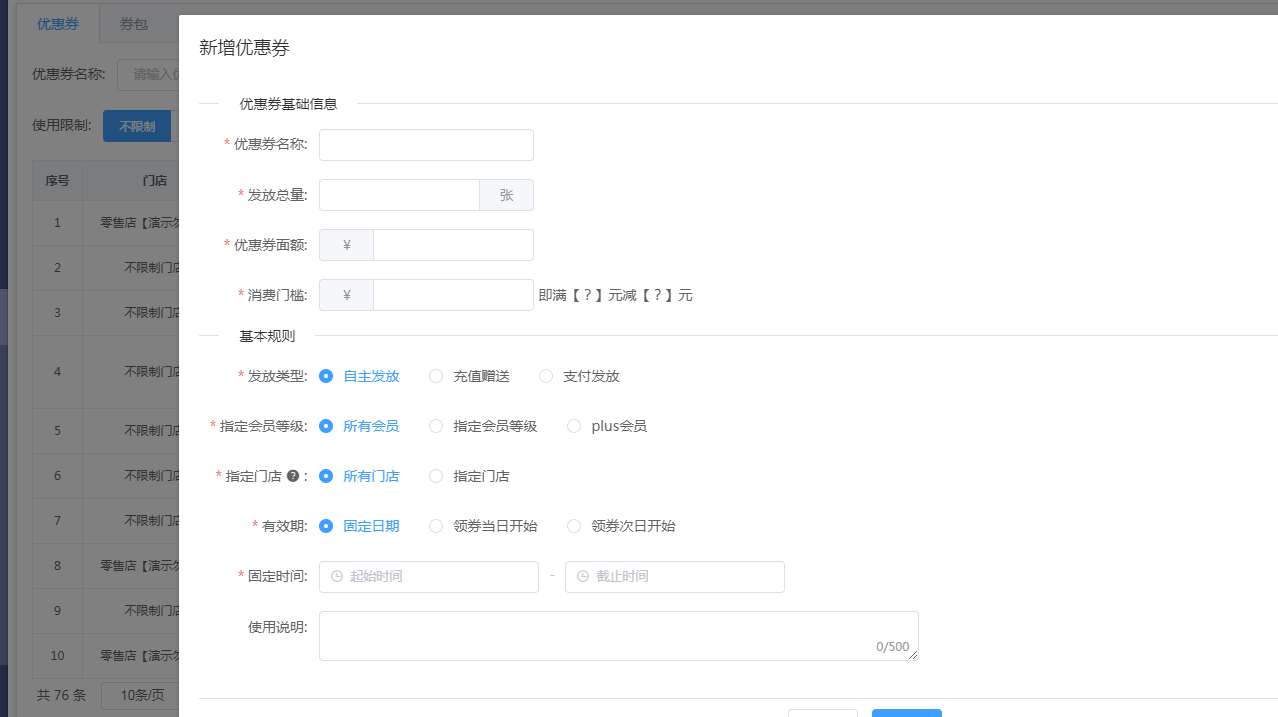Viewport: 1278px width, 717px height.
Task: Click the 序号 column header
Action: tap(57, 181)
